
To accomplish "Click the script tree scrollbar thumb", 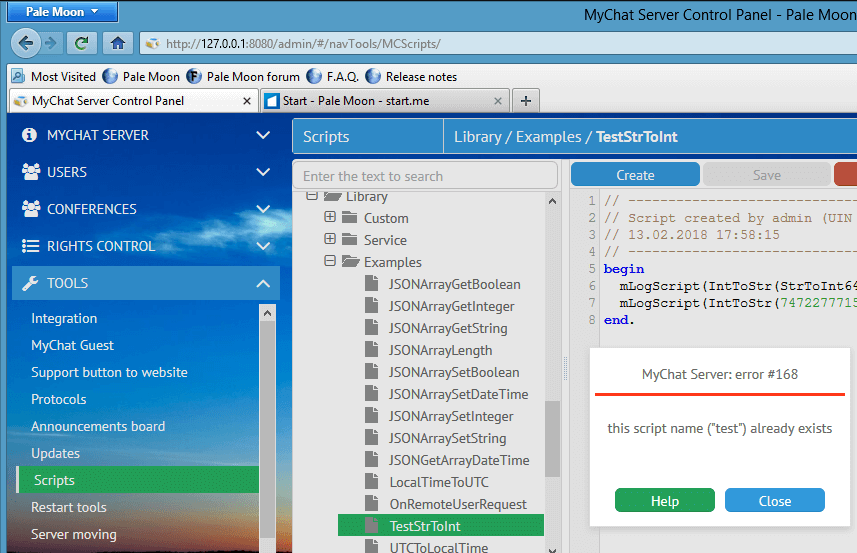I will pyautogui.click(x=552, y=439).
